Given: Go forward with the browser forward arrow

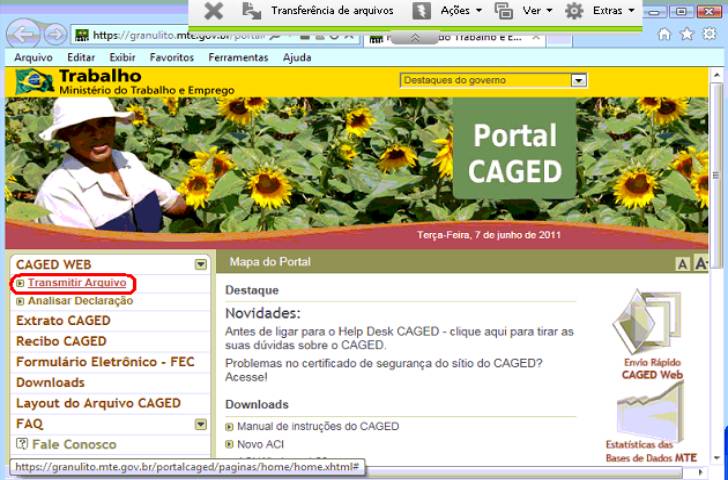Looking at the screenshot, I should click(x=55, y=35).
